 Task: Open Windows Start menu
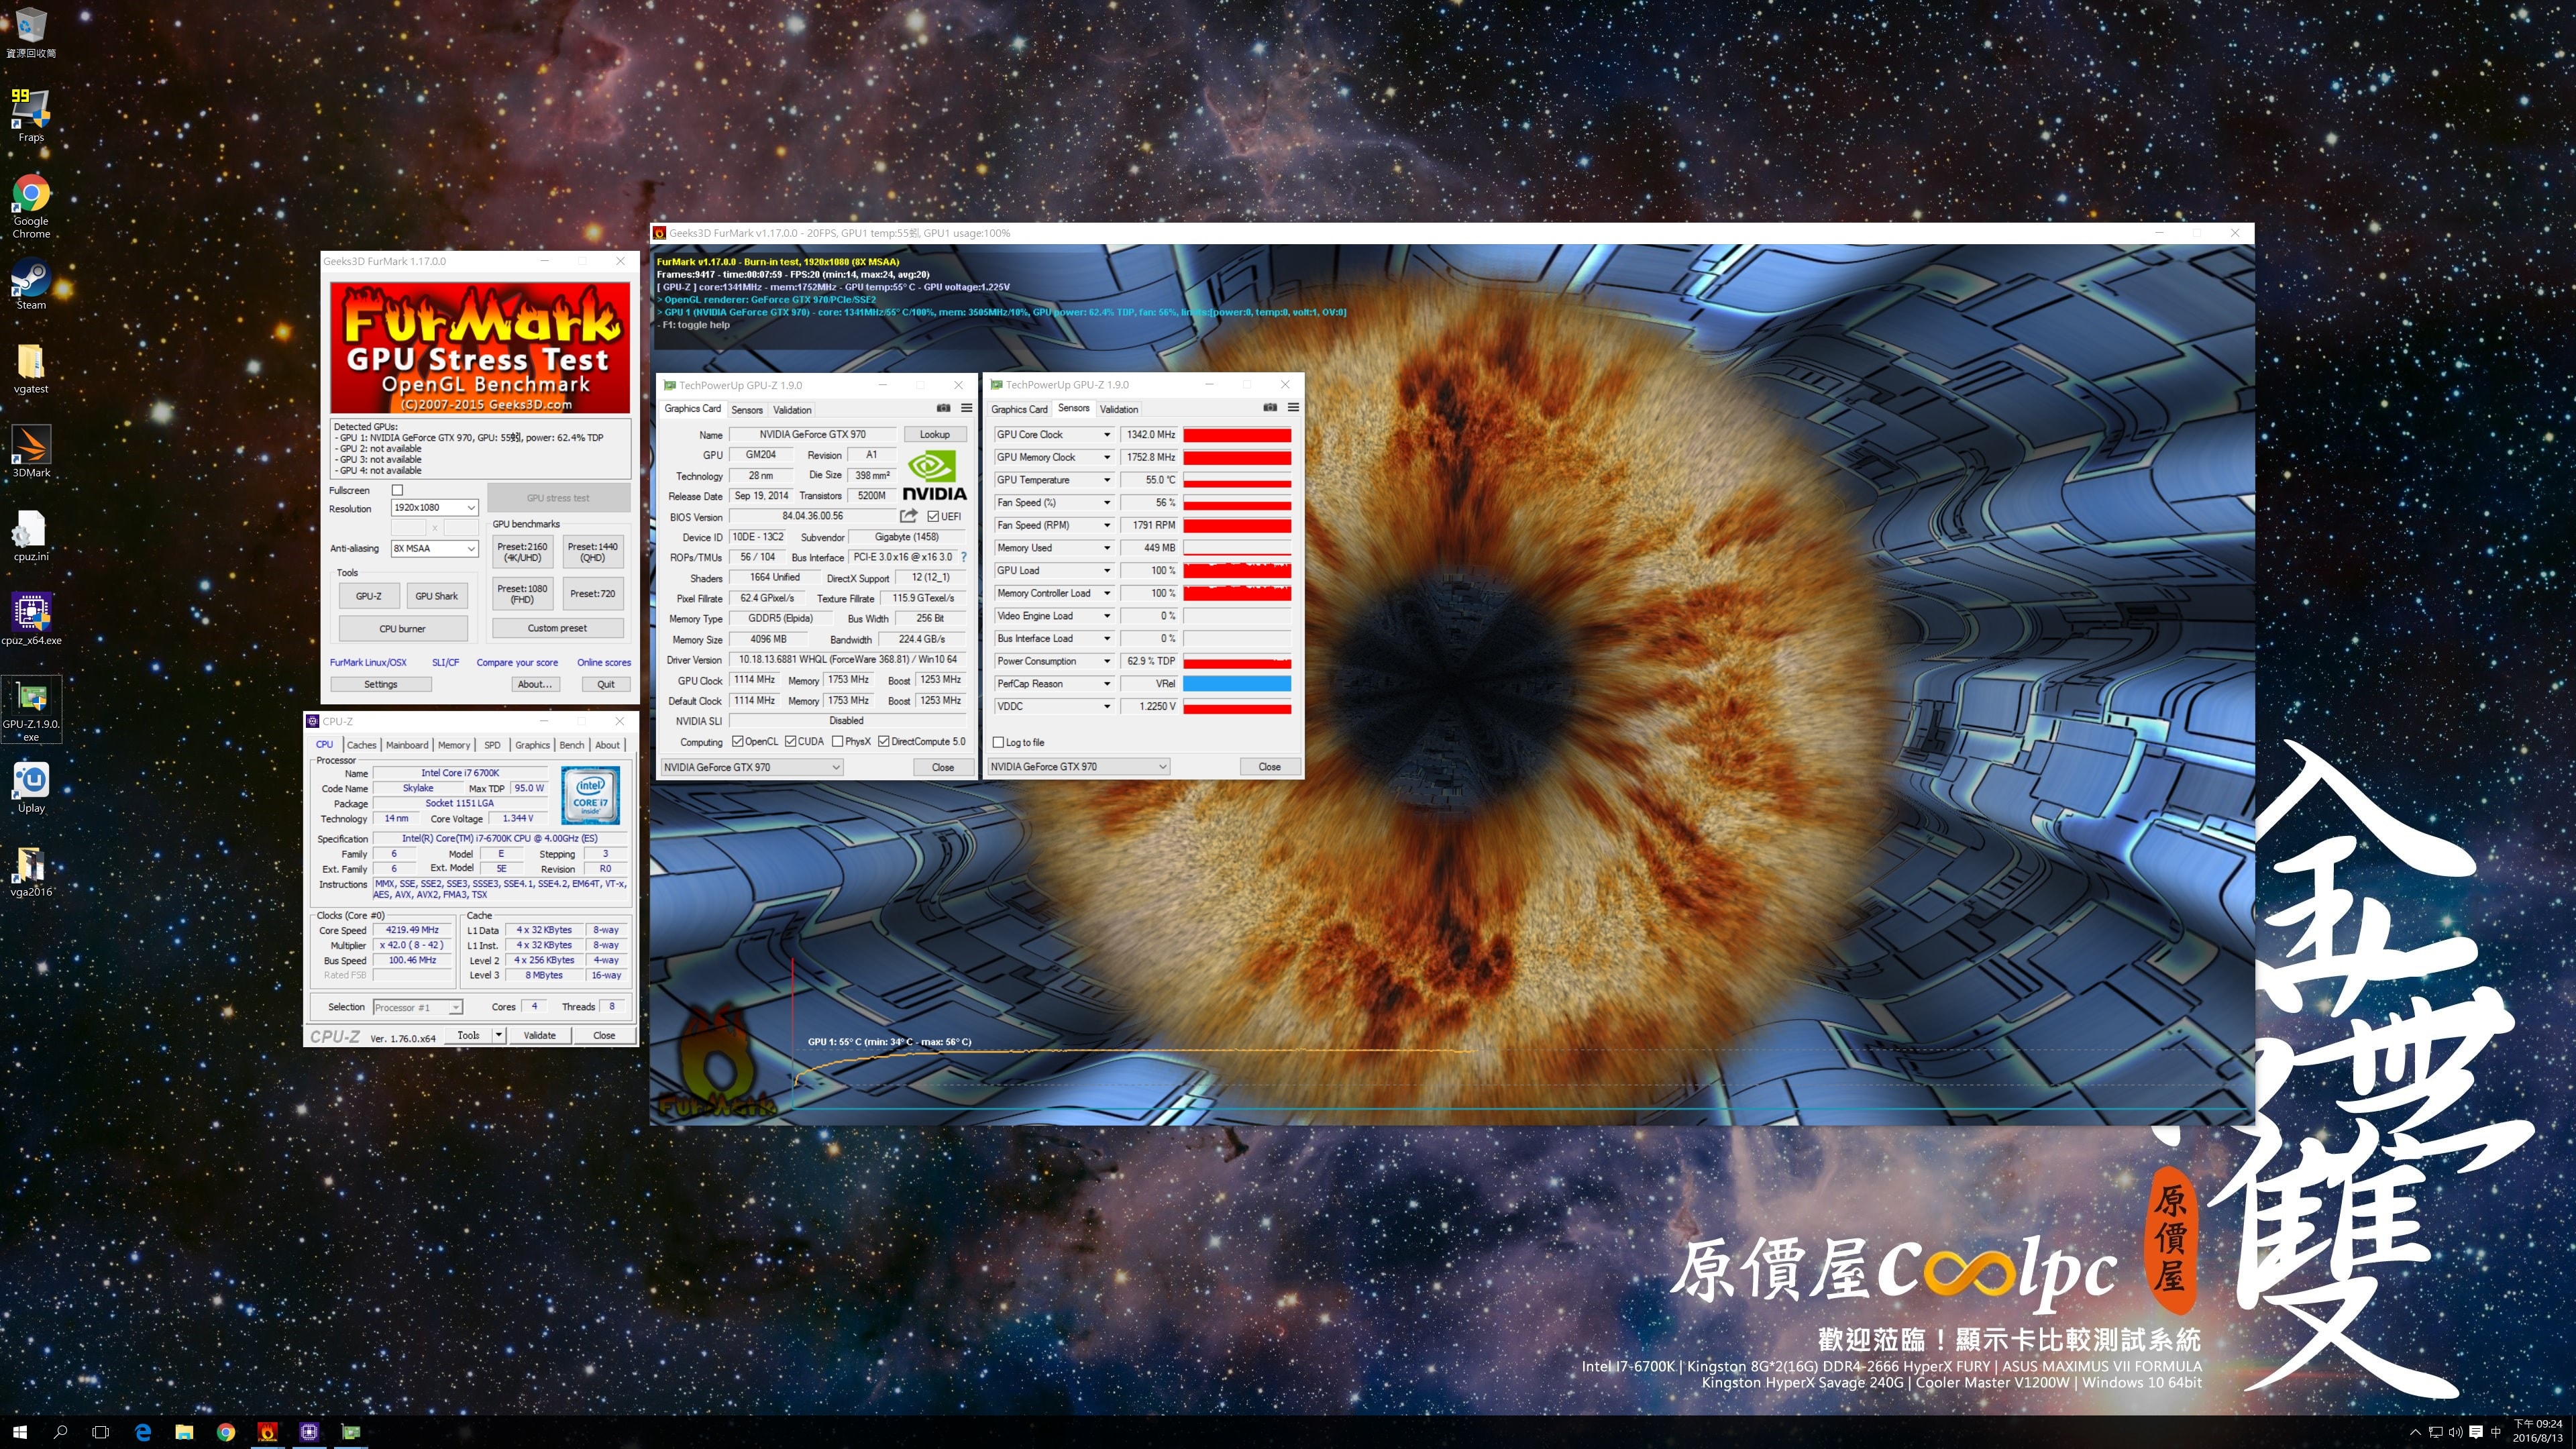[x=20, y=1432]
